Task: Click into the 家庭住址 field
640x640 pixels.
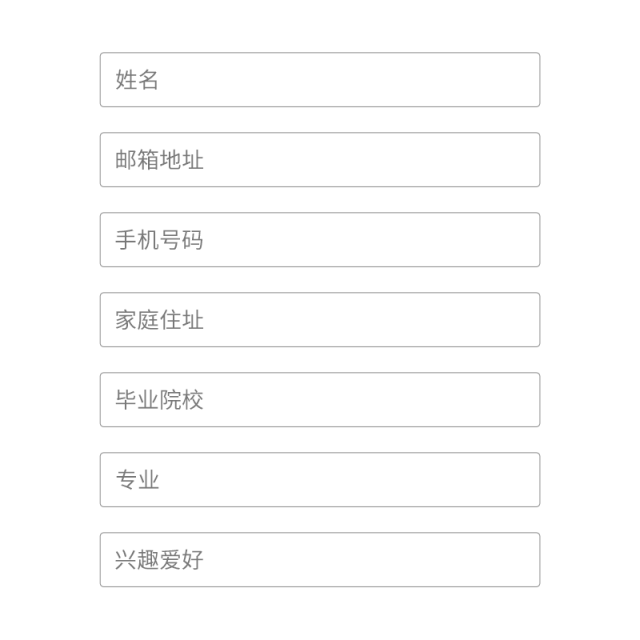Action: click(x=320, y=320)
